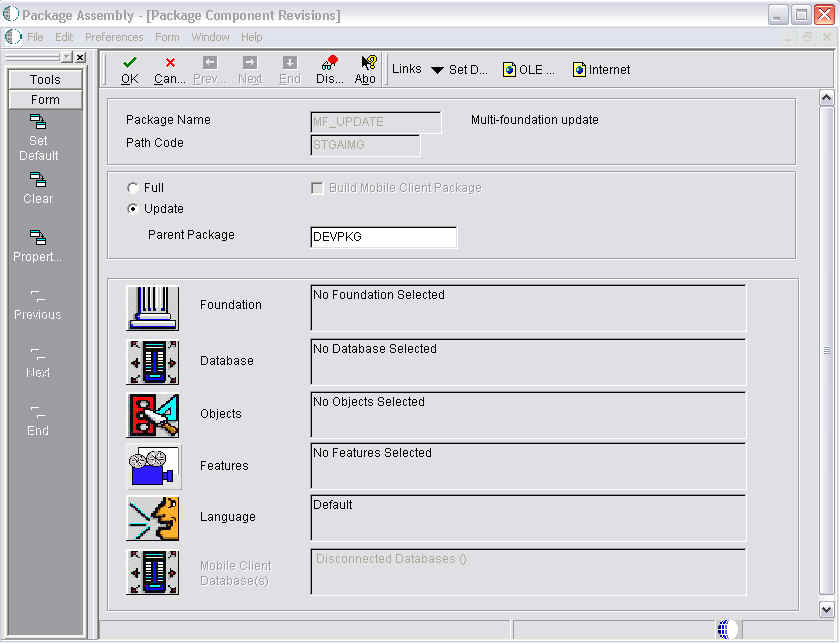Open the Internet link icon

click(579, 70)
